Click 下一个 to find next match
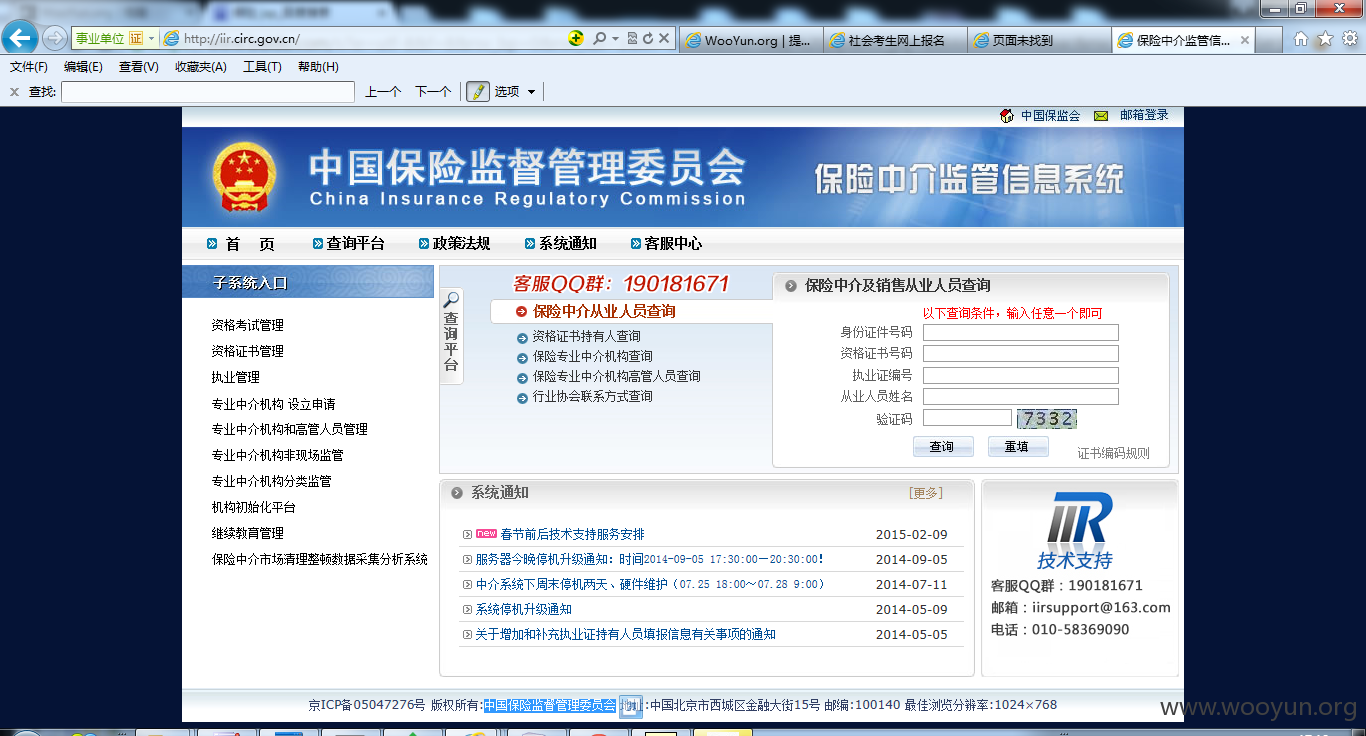This screenshot has width=1366, height=736. click(433, 92)
